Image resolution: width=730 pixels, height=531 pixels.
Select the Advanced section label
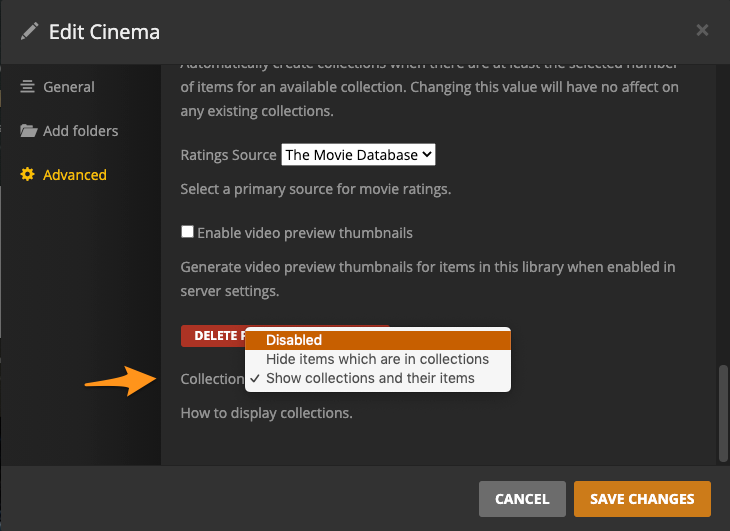click(x=75, y=175)
